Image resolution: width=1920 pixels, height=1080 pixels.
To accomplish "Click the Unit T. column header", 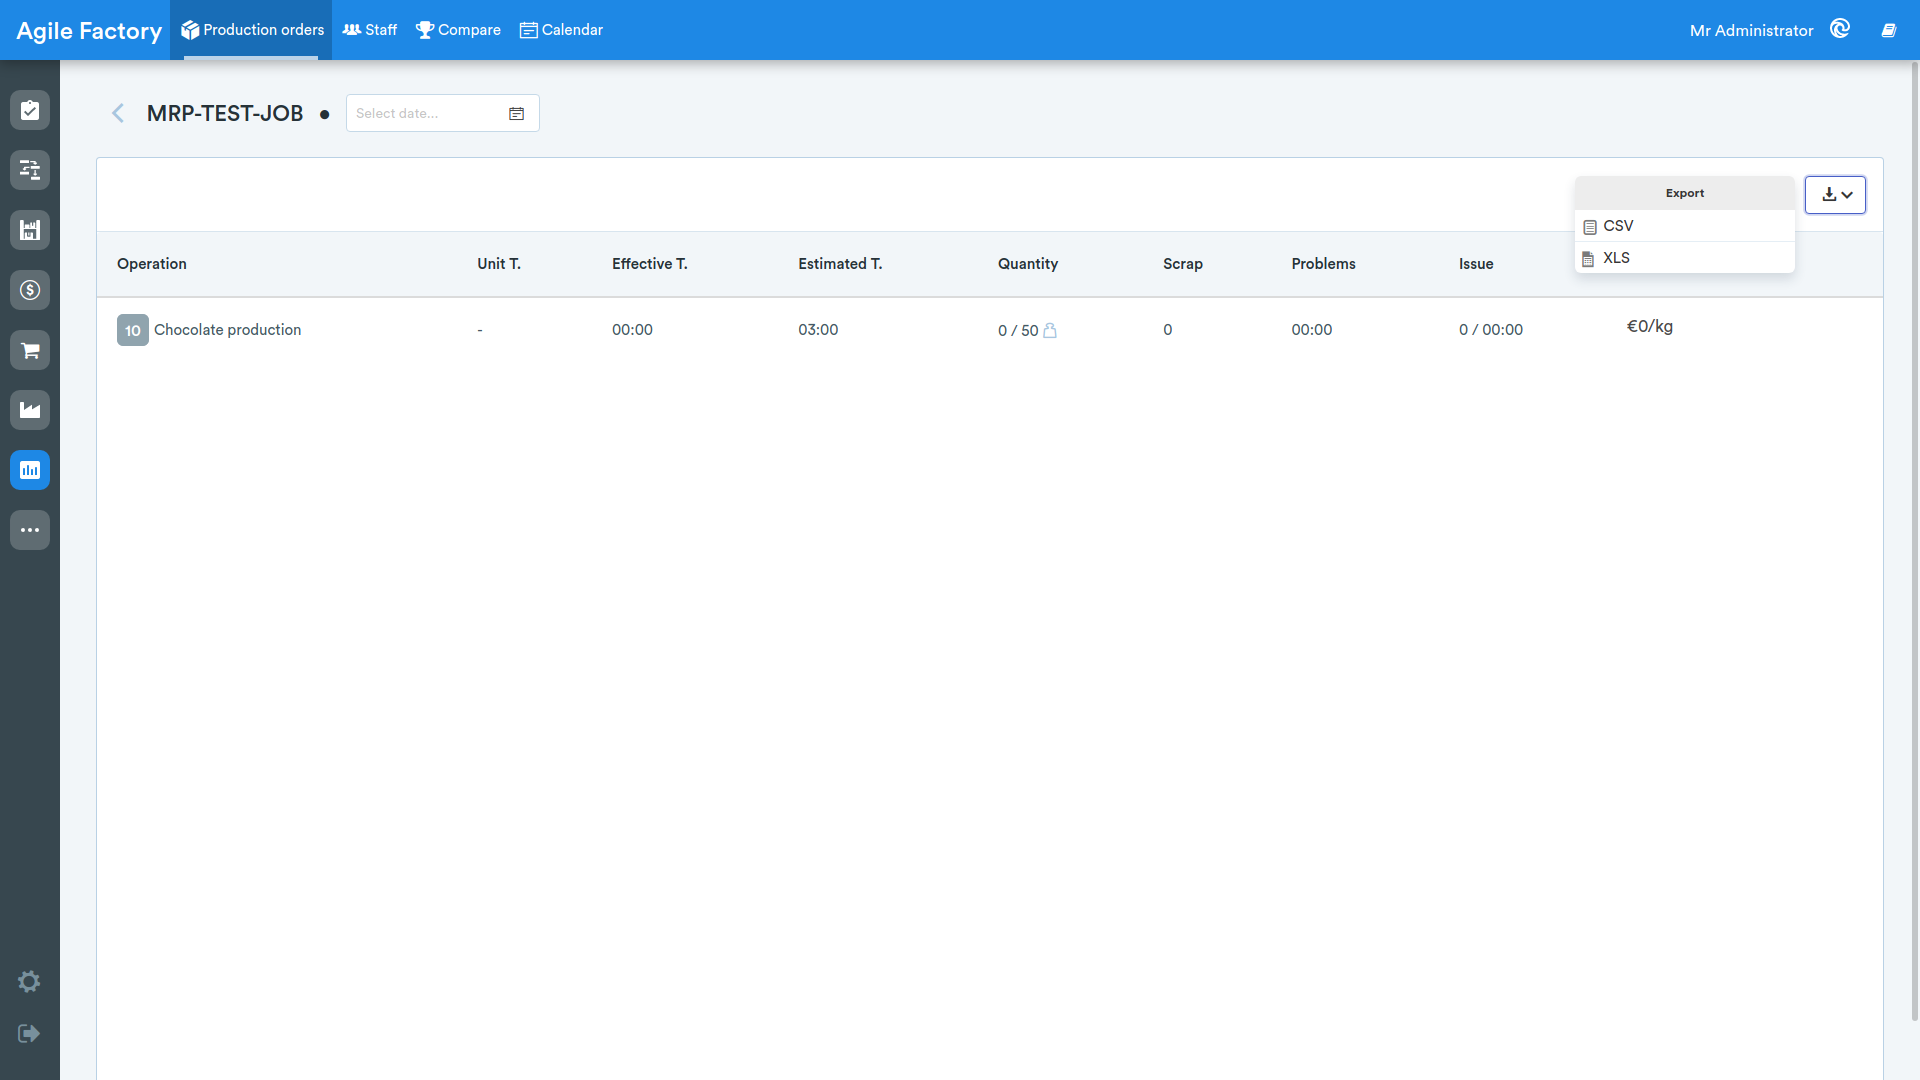I will coord(499,264).
